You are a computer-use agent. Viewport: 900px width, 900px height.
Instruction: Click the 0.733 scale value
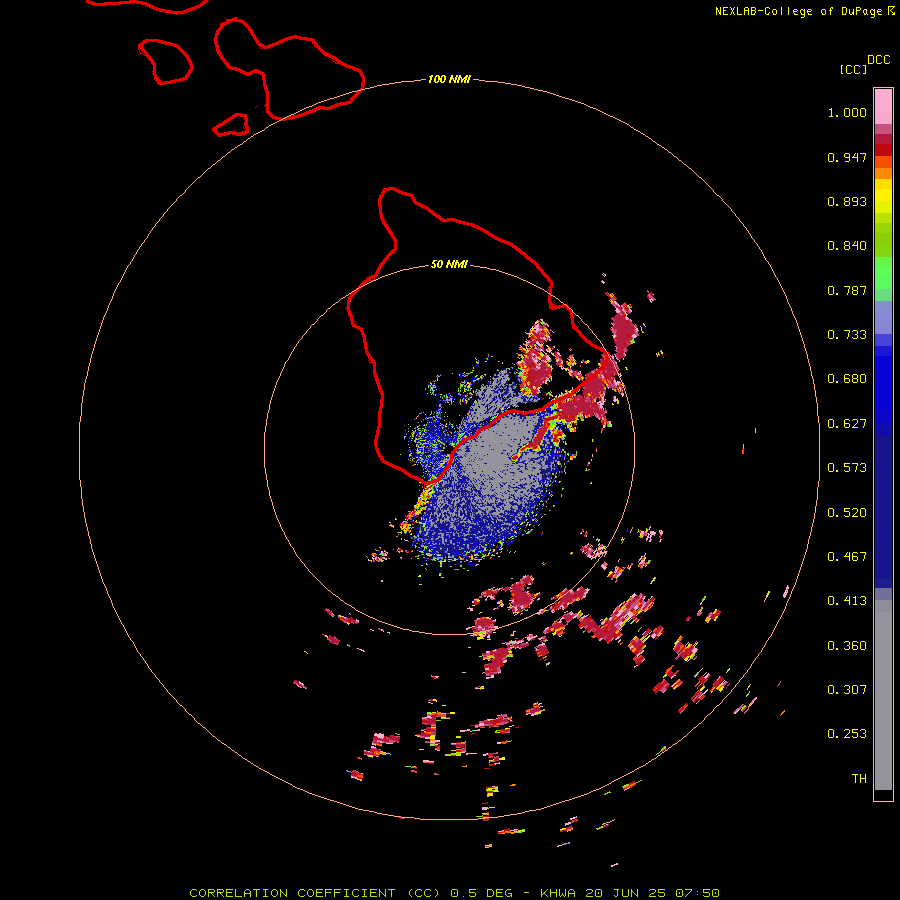(847, 335)
